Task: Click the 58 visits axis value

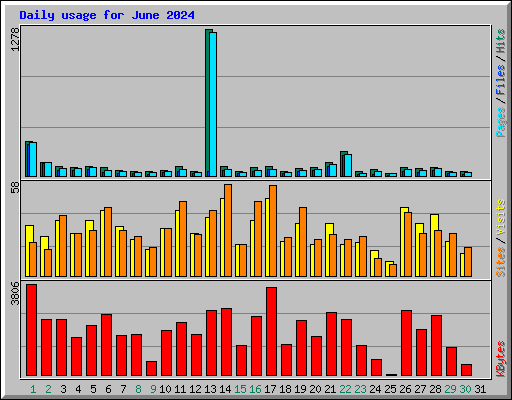Action: tap(15, 188)
